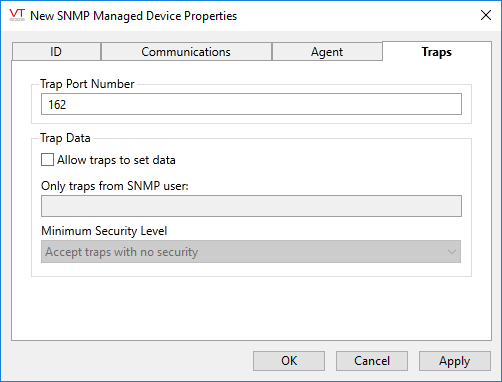Confirm with the OK button
Screen dimensions: 502x382
tap(289, 361)
